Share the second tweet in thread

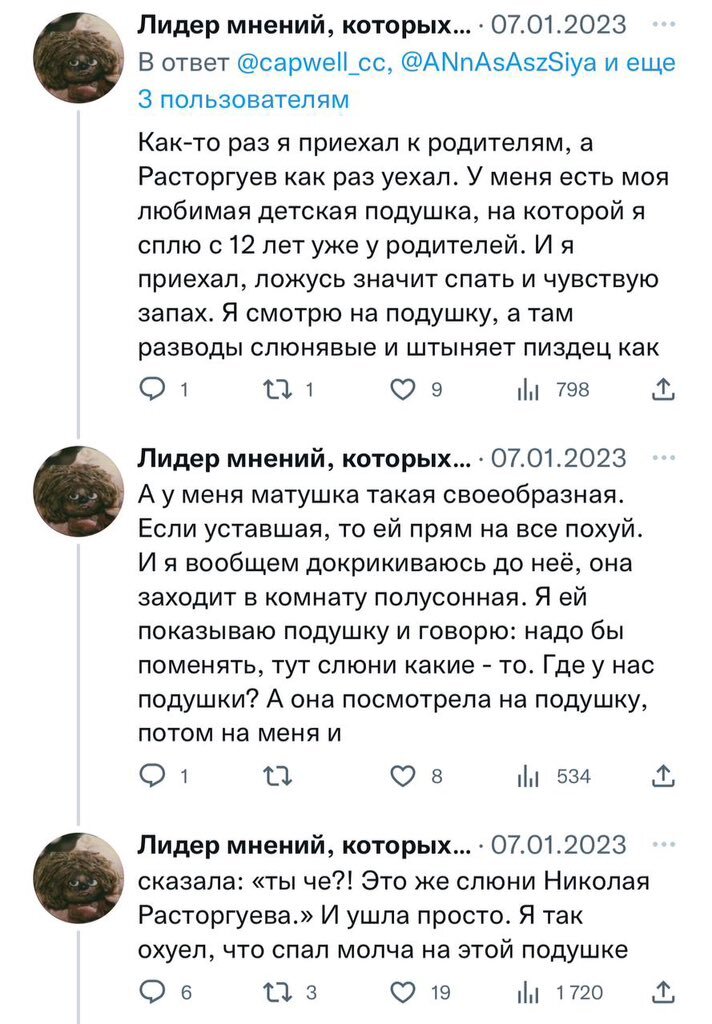(662, 777)
